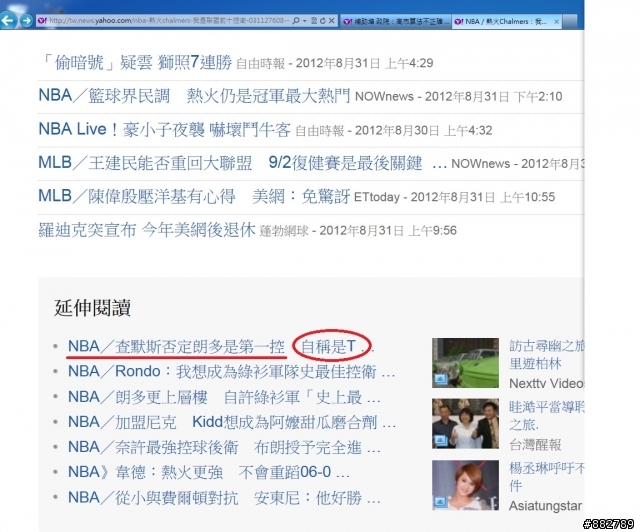Open NBA》韋德:熱火更強 link
The height and width of the screenshot is (532, 640).
(x=209, y=472)
